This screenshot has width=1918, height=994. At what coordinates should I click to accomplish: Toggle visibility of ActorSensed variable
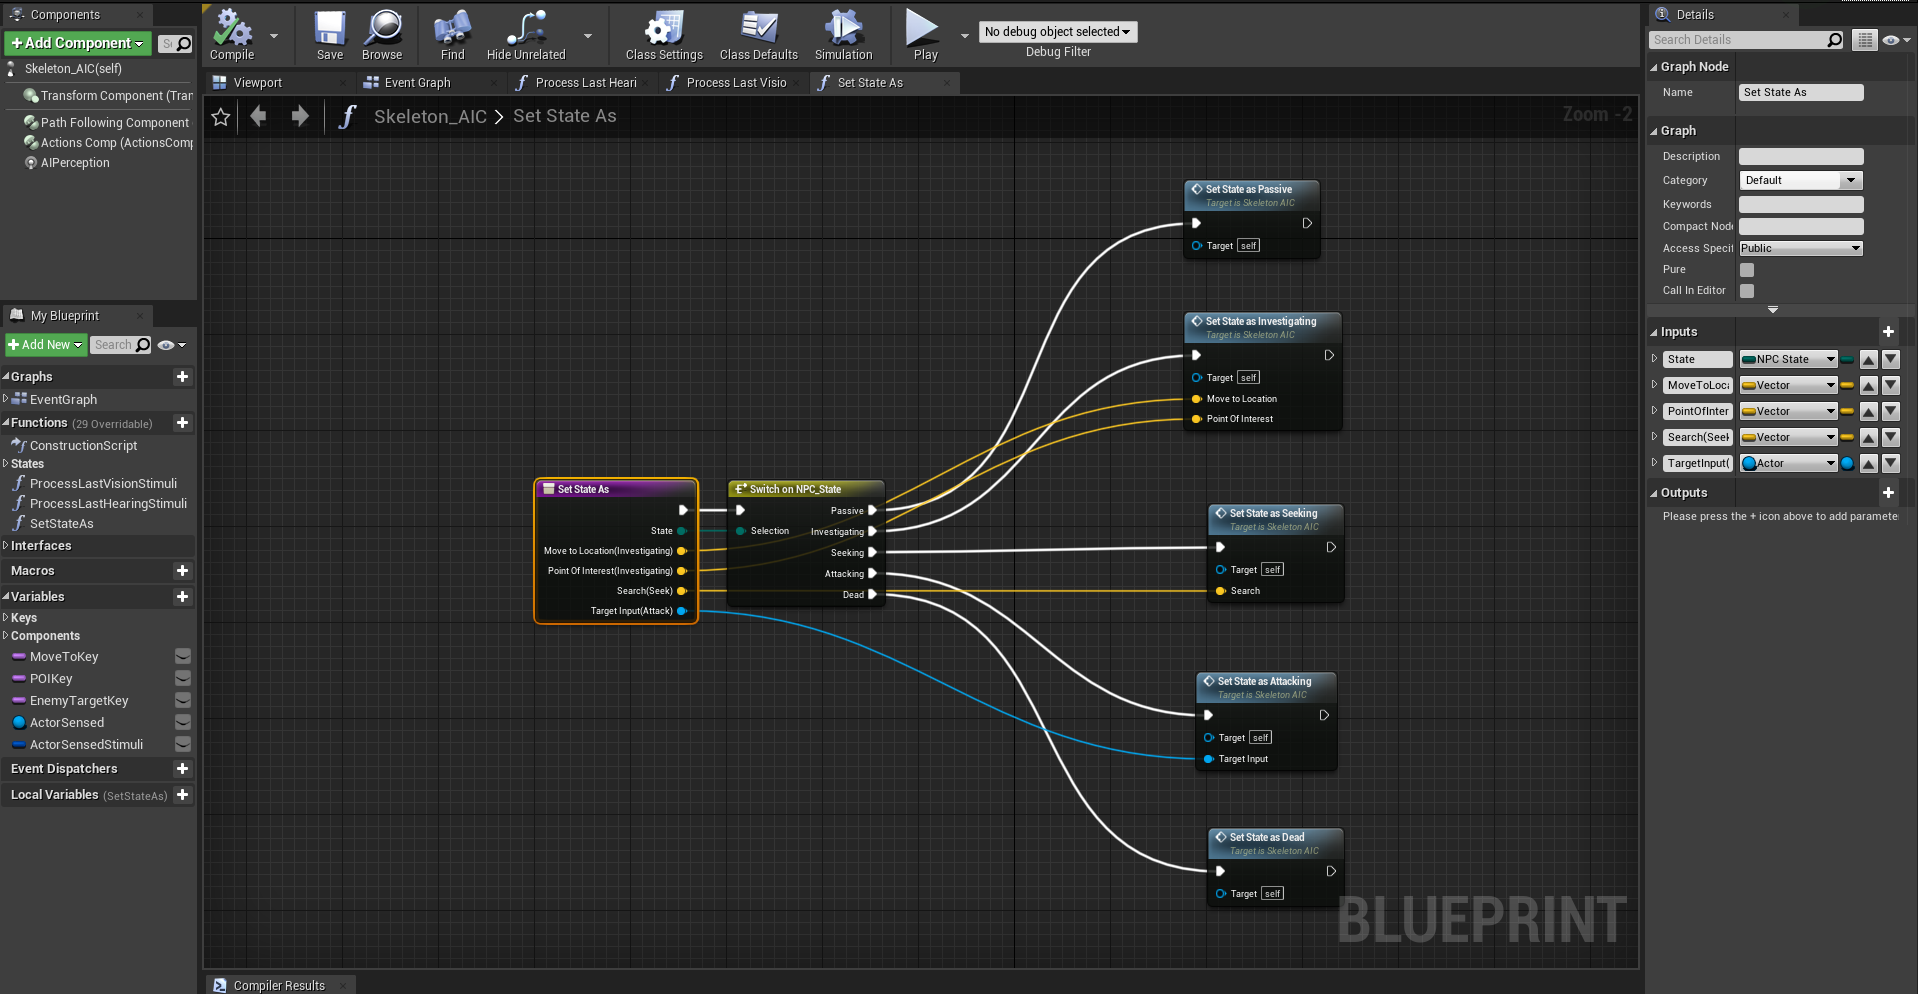183,723
